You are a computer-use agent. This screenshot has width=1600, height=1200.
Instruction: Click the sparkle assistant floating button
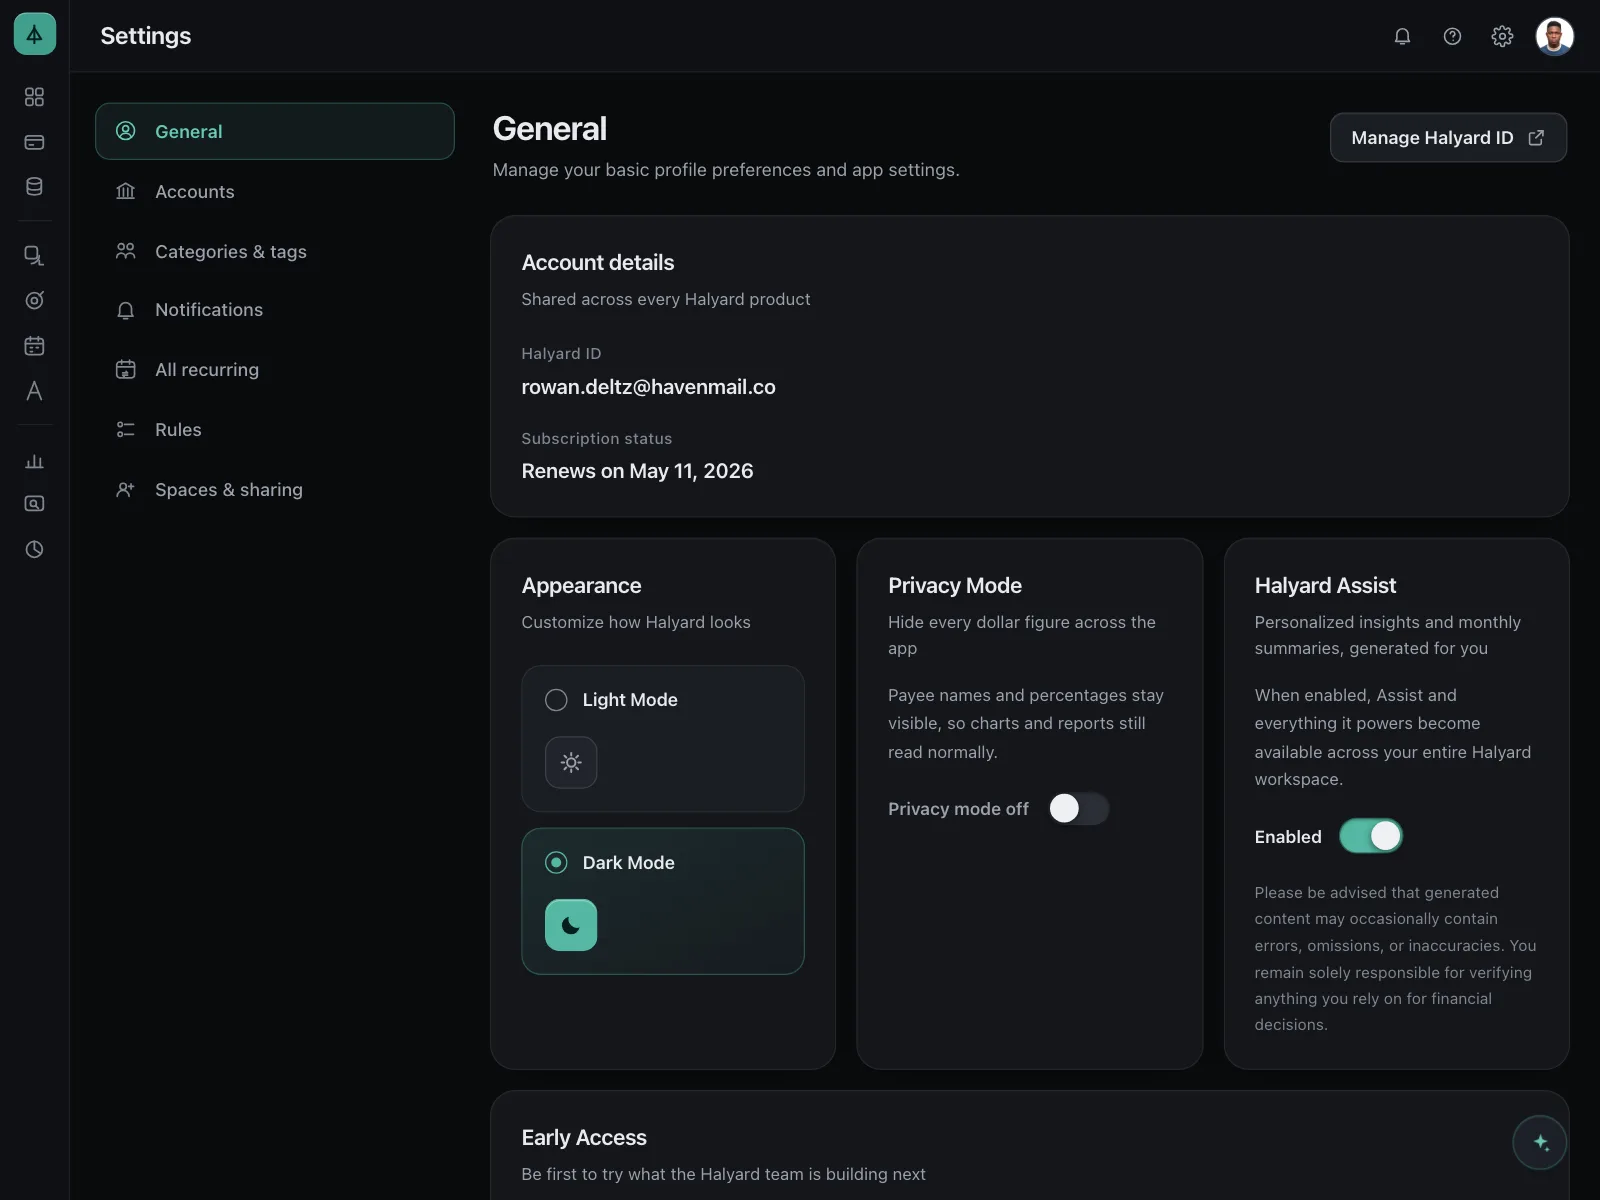[x=1540, y=1142]
